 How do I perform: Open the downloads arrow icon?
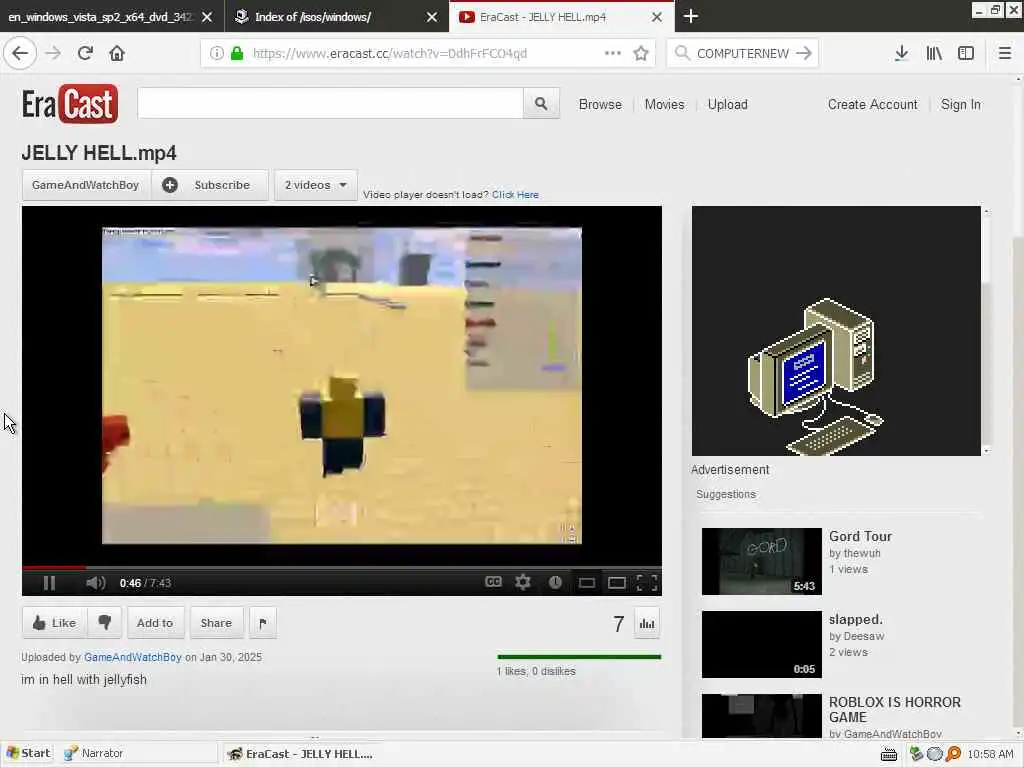click(901, 54)
